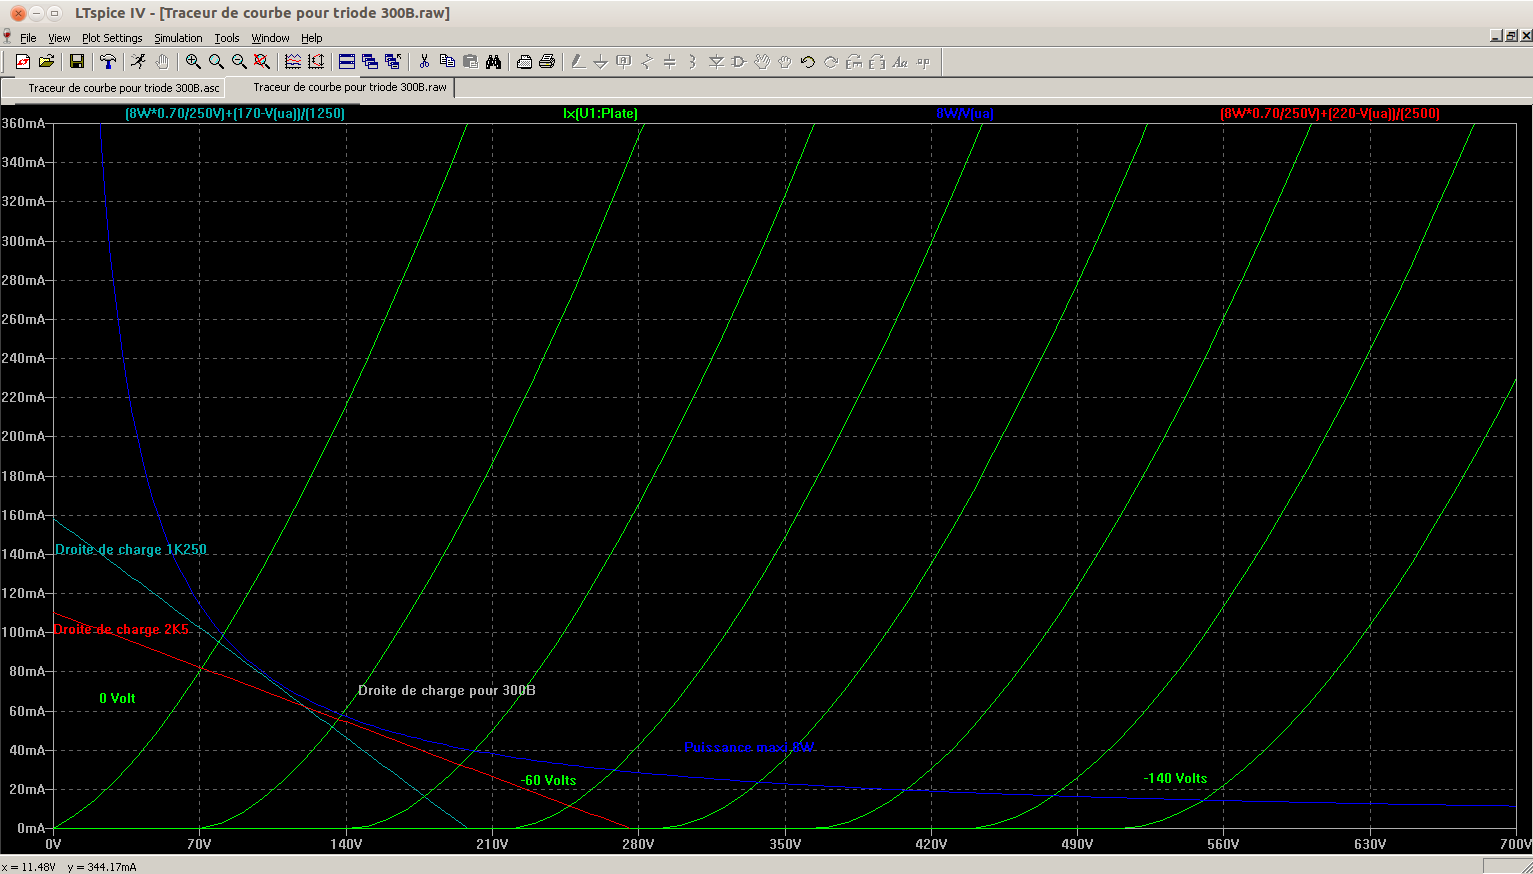The image size is (1533, 874).
Task: Click the blue 8W/V(ua) trace label
Action: point(965,113)
